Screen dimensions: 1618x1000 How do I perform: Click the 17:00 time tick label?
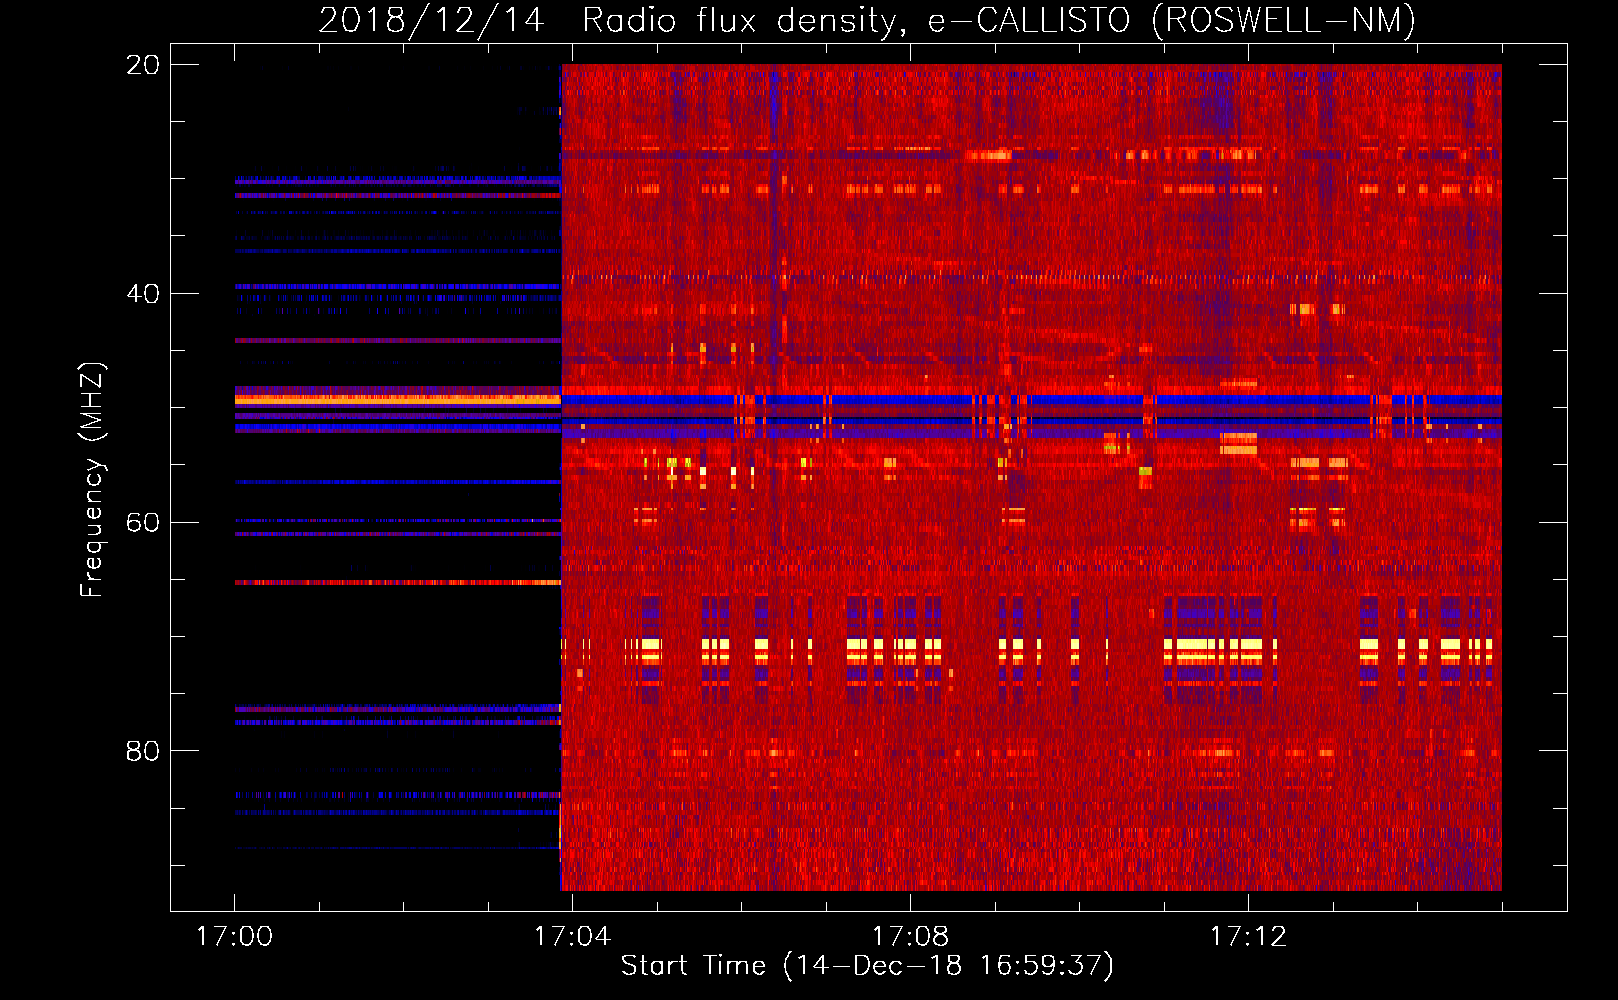235,937
